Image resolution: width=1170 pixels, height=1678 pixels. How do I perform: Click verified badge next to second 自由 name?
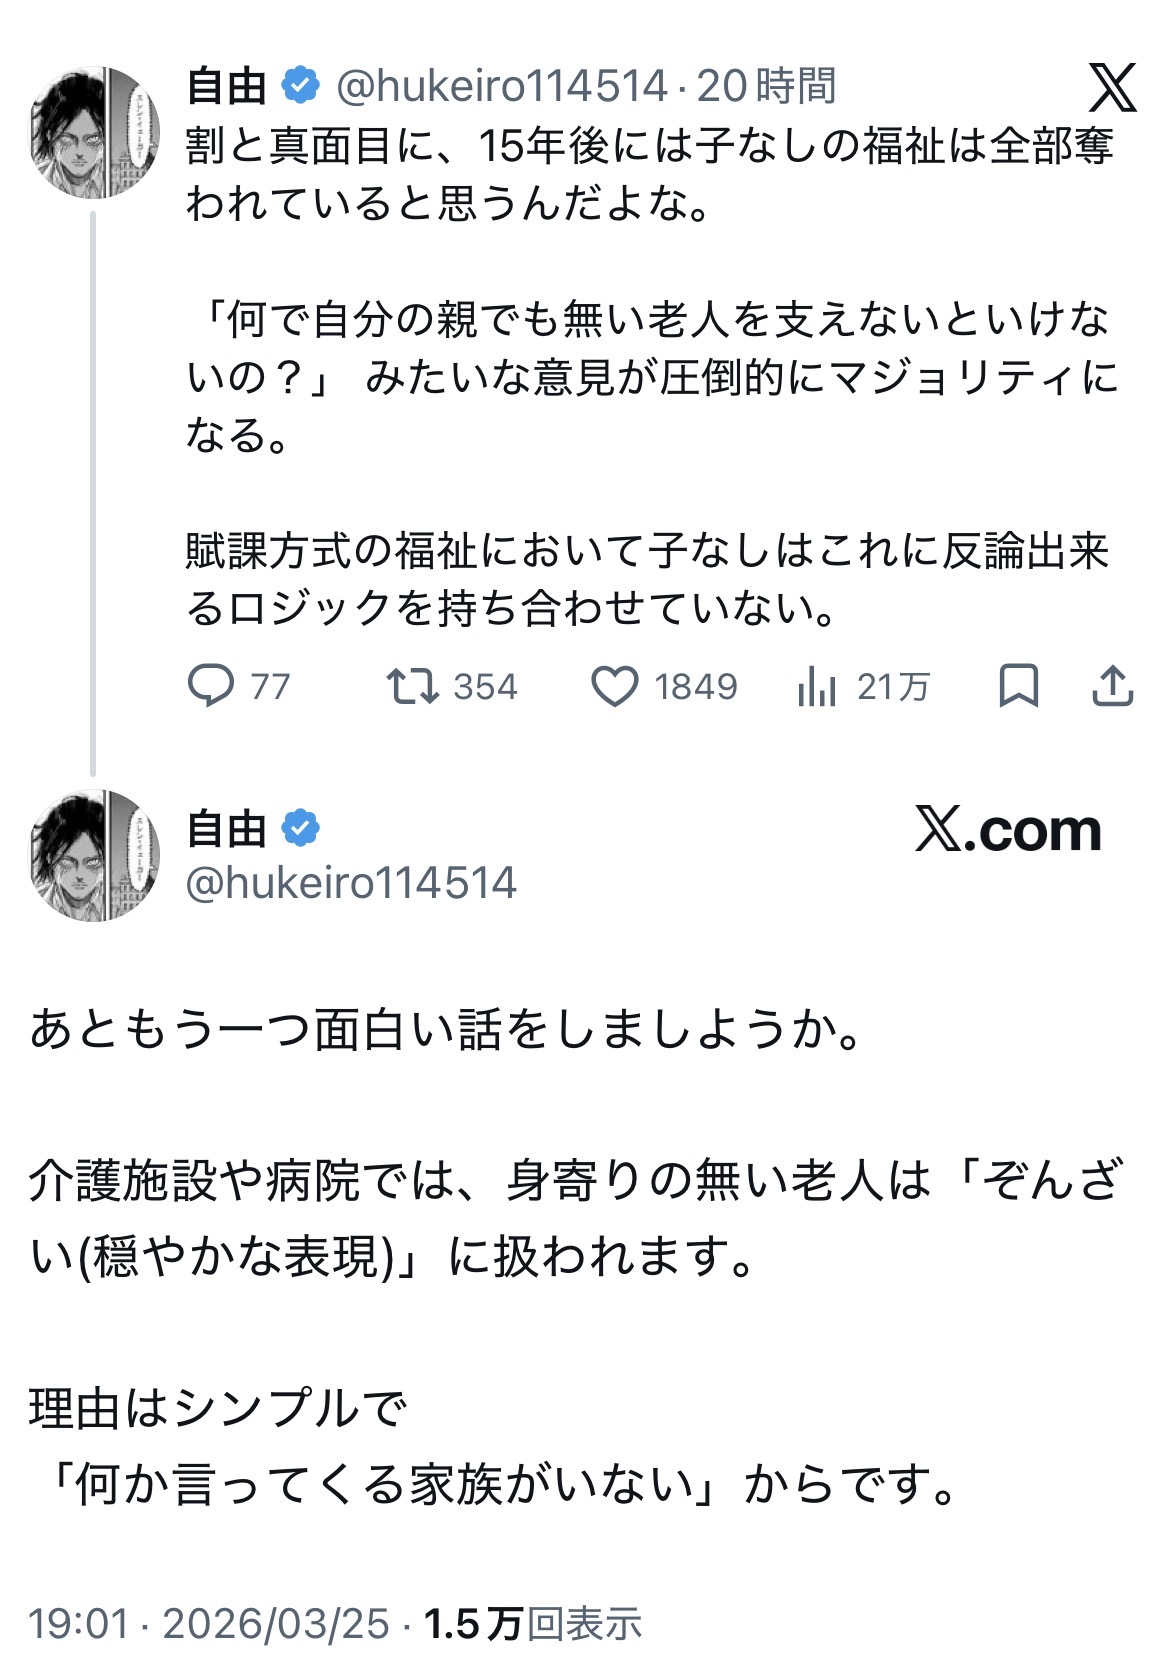pos(301,829)
